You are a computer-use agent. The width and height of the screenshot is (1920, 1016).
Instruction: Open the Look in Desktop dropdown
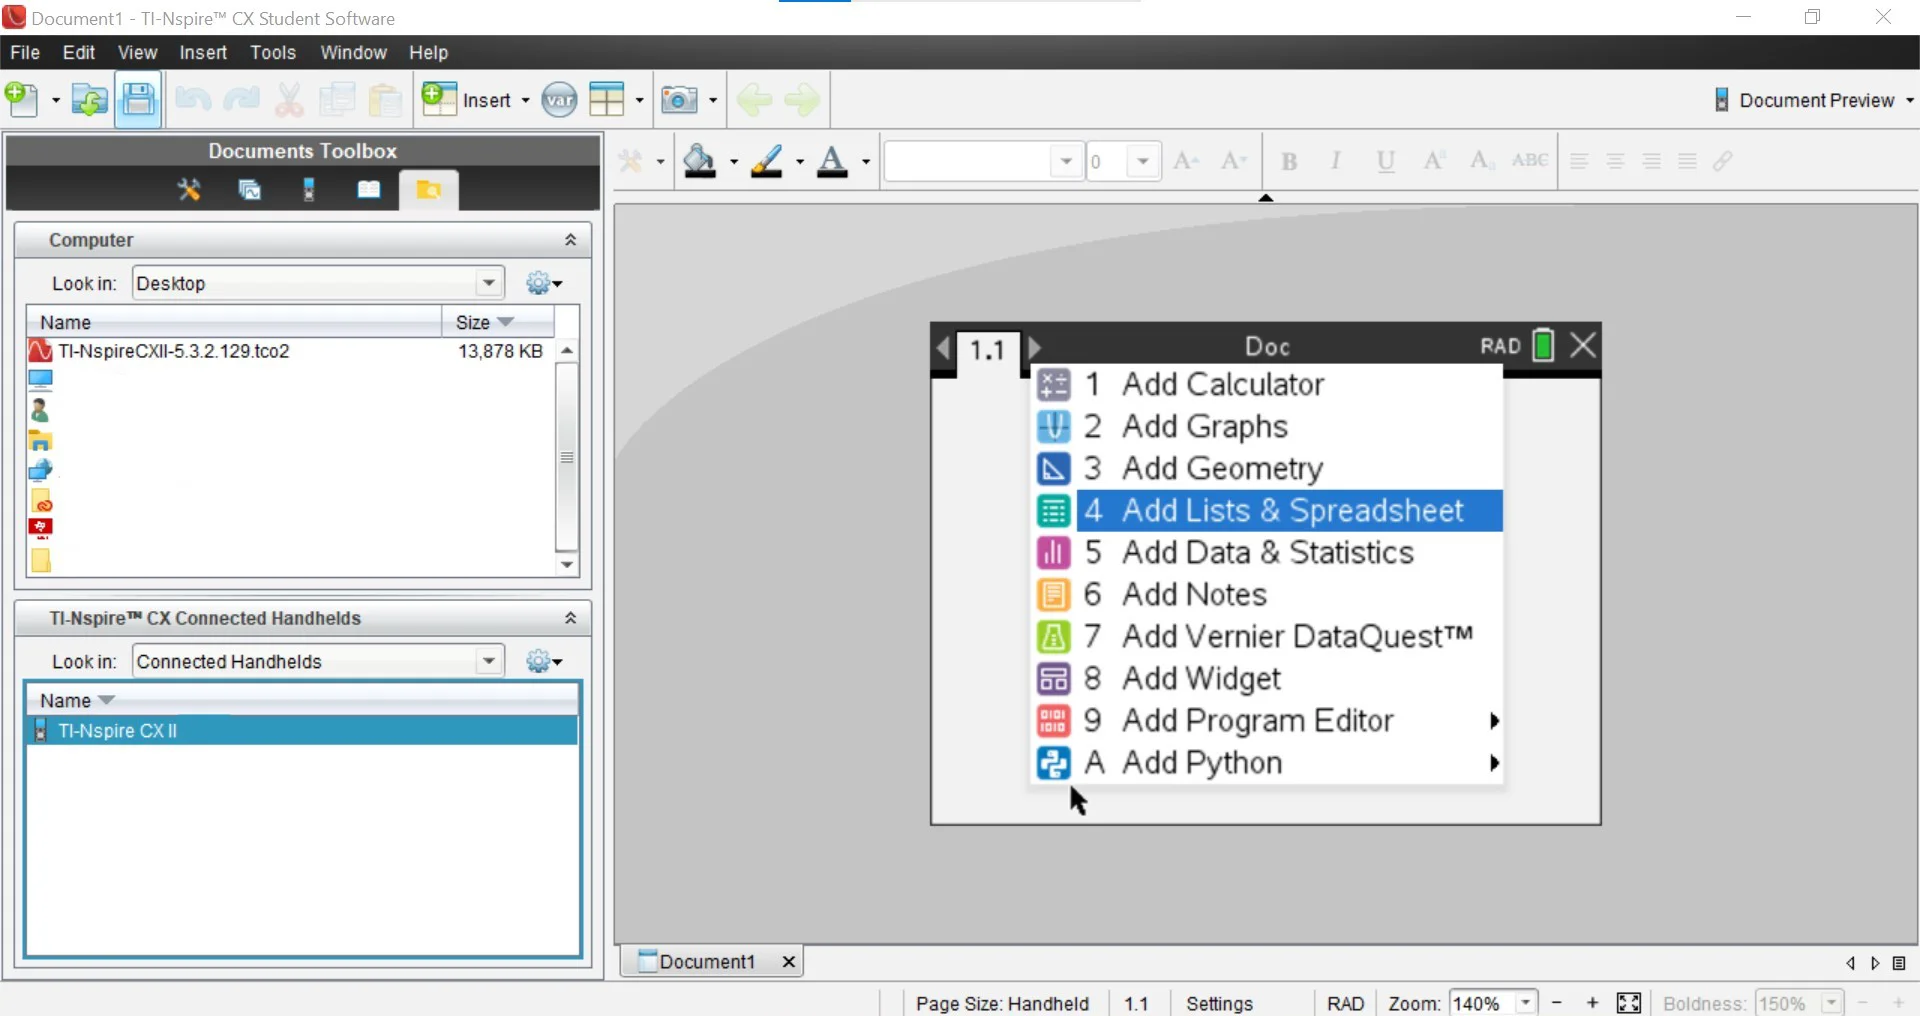(x=488, y=283)
